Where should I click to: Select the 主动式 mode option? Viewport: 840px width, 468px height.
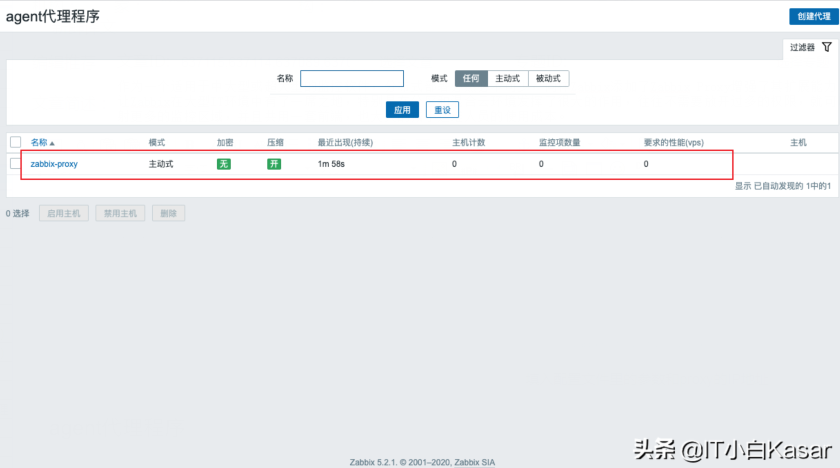(508, 78)
